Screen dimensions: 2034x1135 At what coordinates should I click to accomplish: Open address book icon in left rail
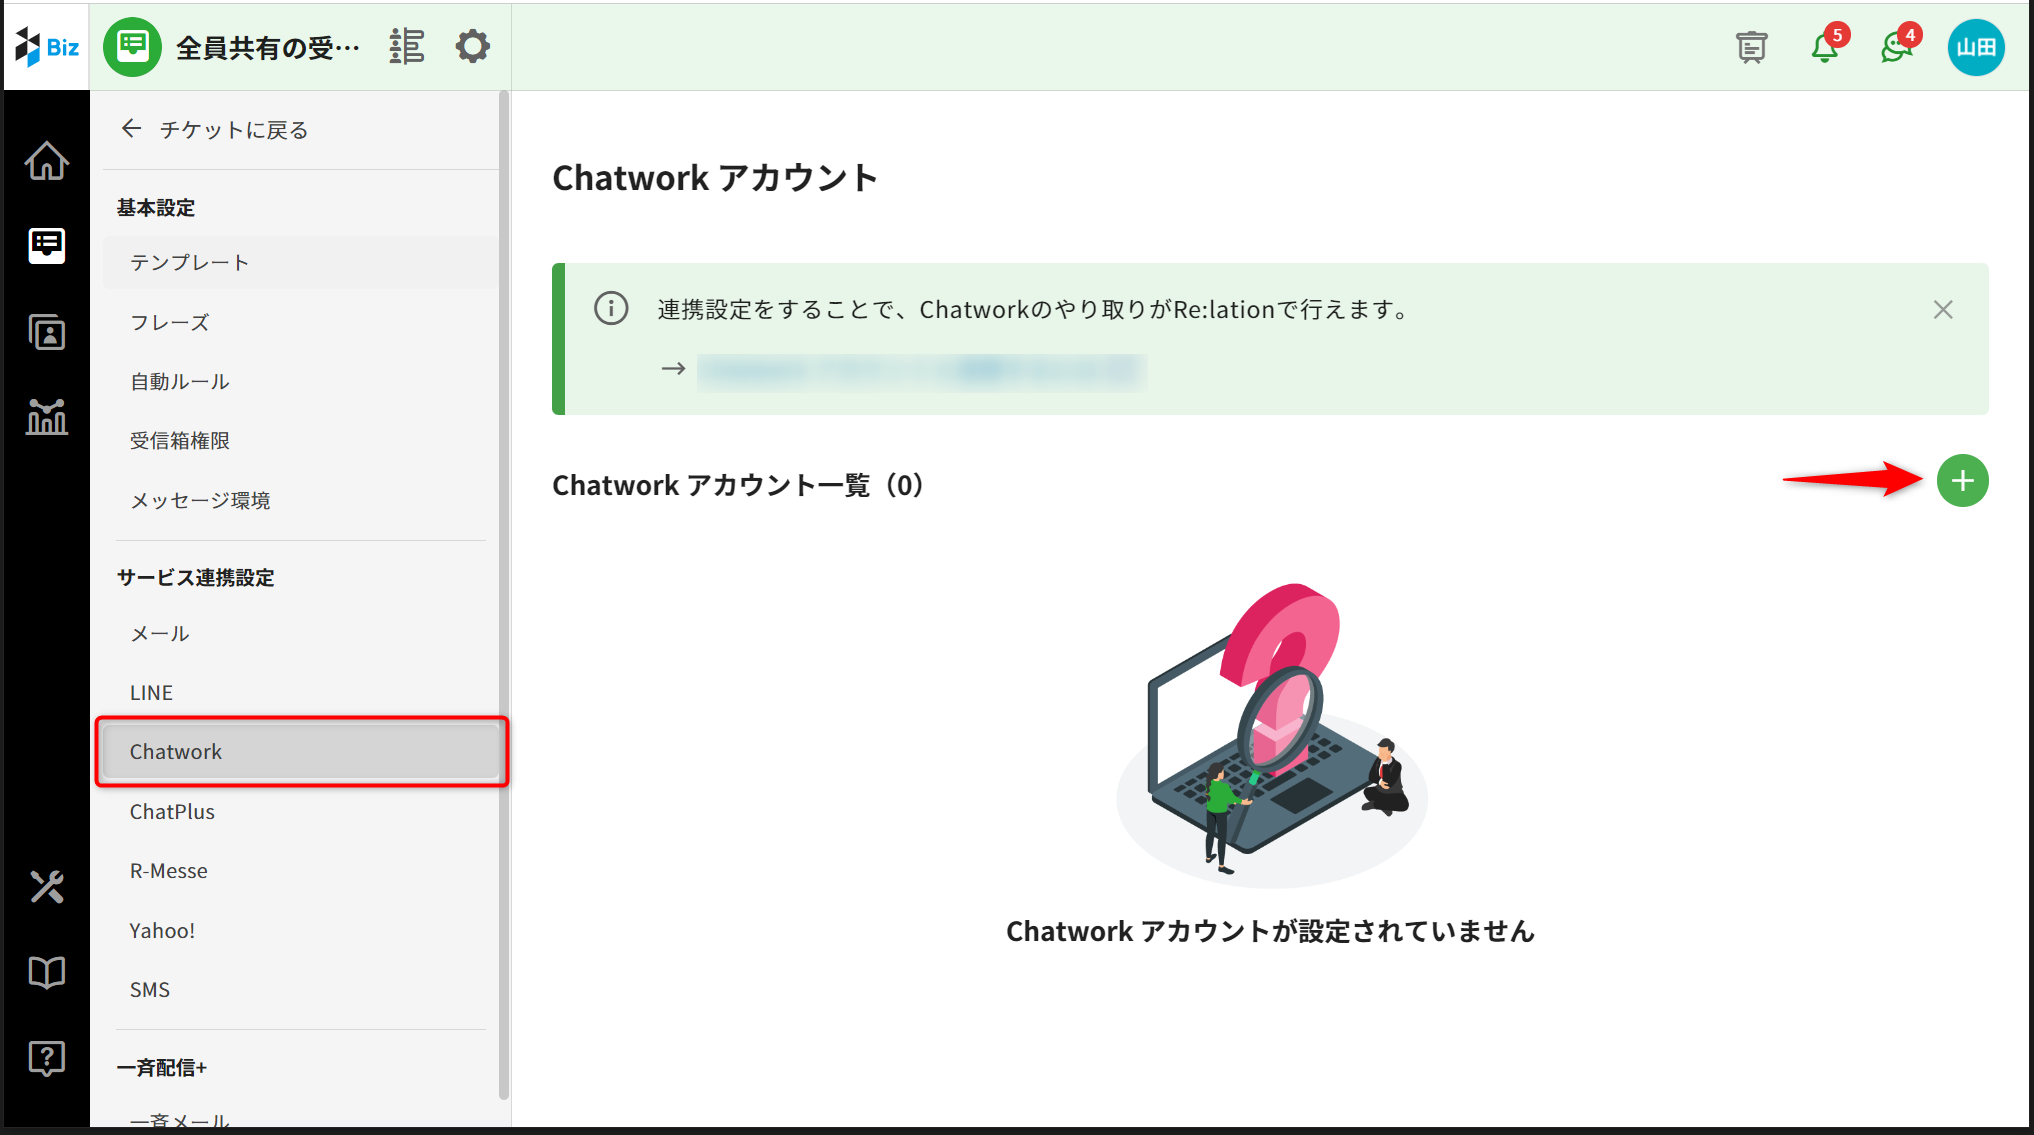[47, 332]
